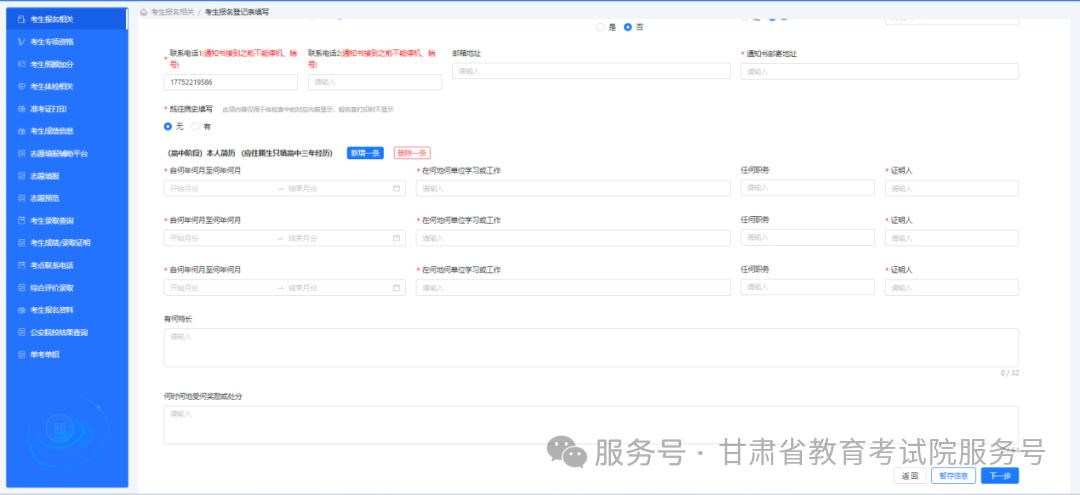Select the 无 radio for 既往病史
1080x495 pixels.
point(168,127)
